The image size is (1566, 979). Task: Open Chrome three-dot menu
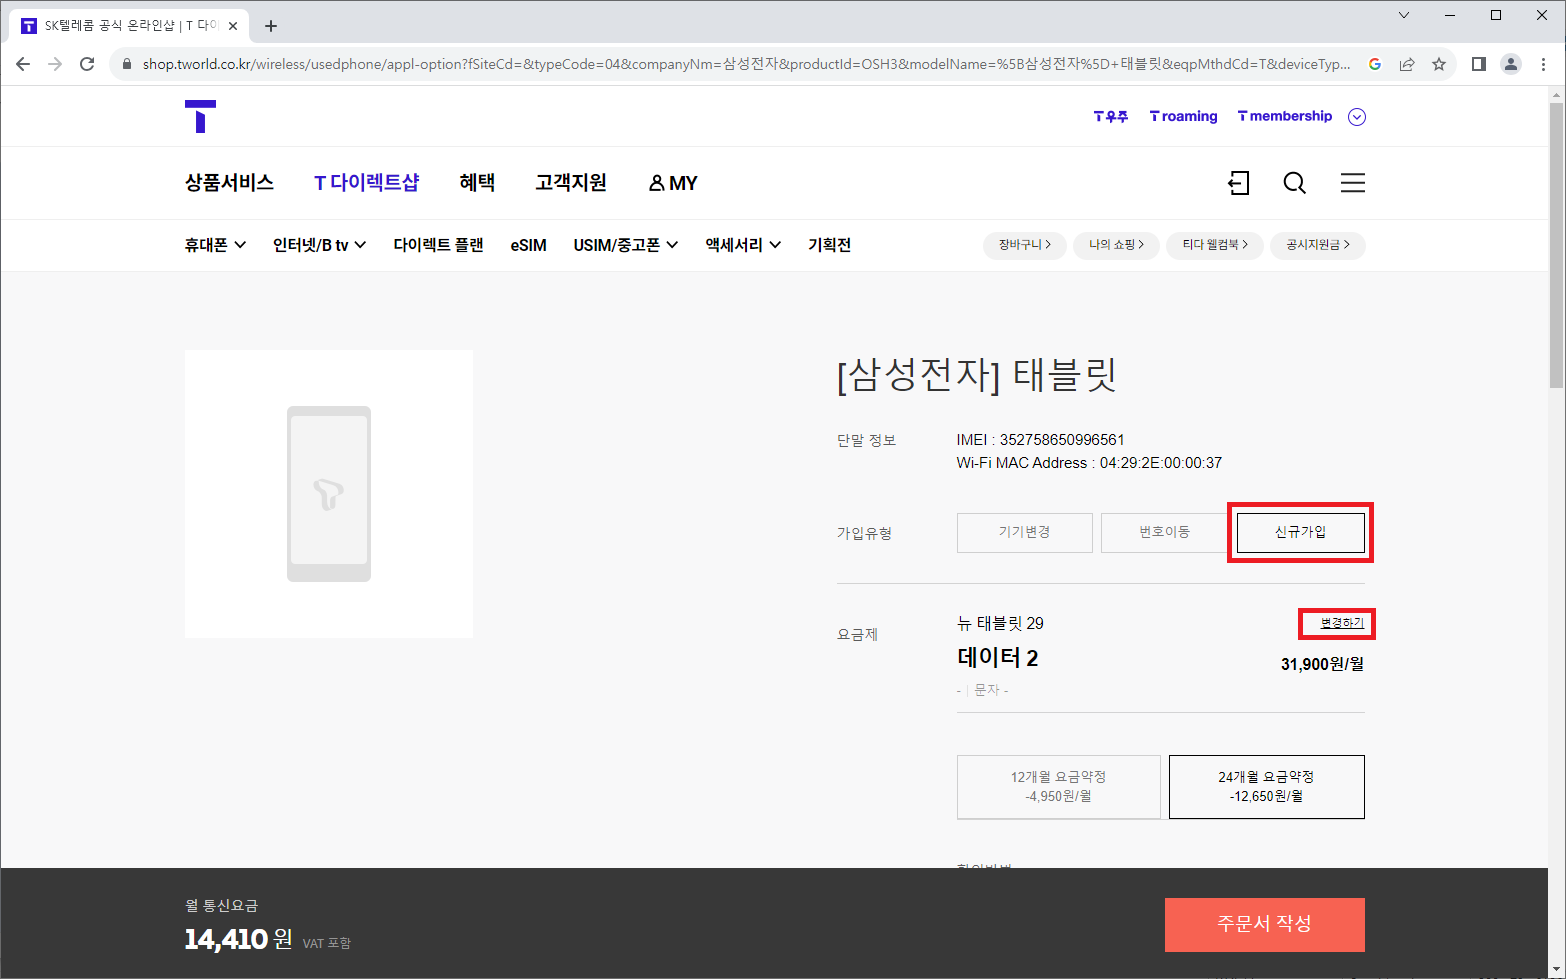click(1543, 64)
